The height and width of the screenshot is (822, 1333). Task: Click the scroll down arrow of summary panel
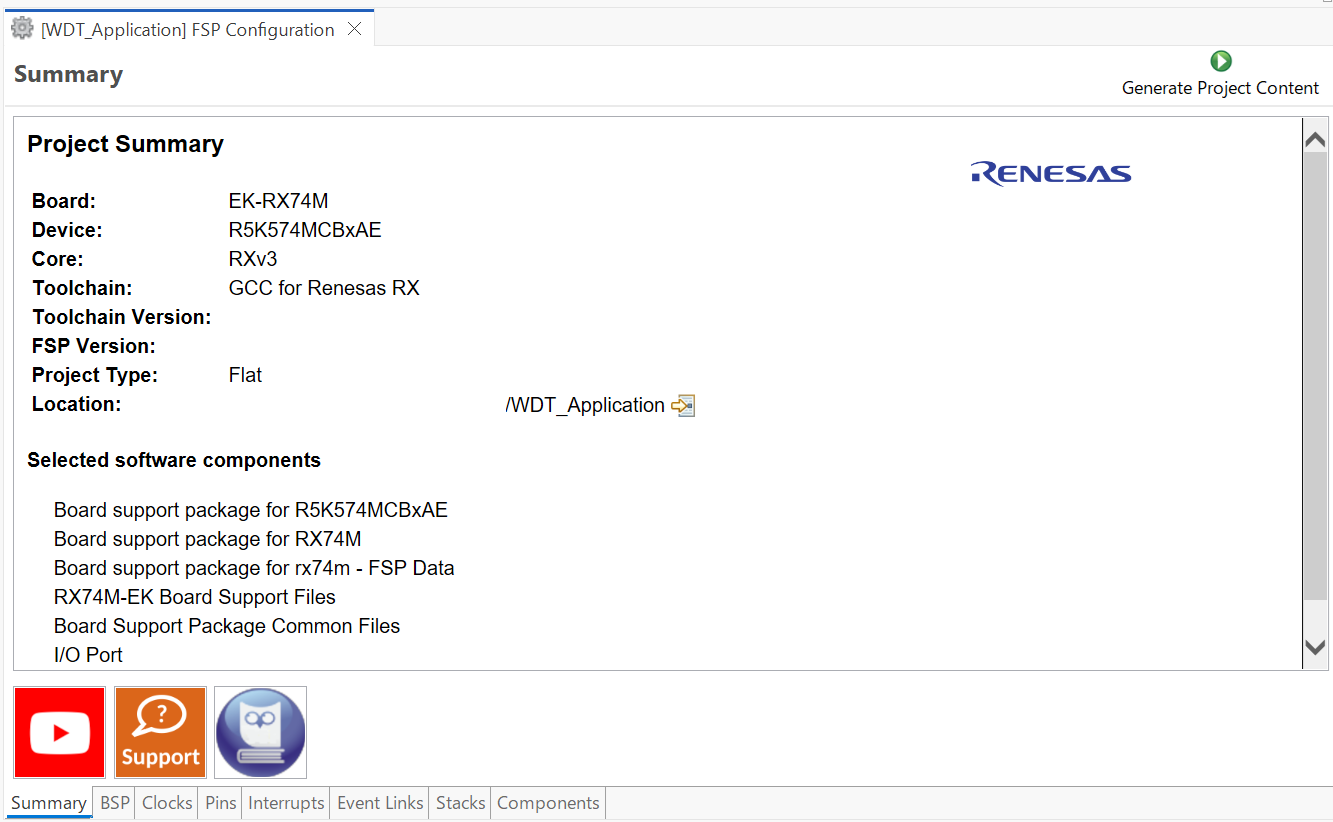point(1315,647)
